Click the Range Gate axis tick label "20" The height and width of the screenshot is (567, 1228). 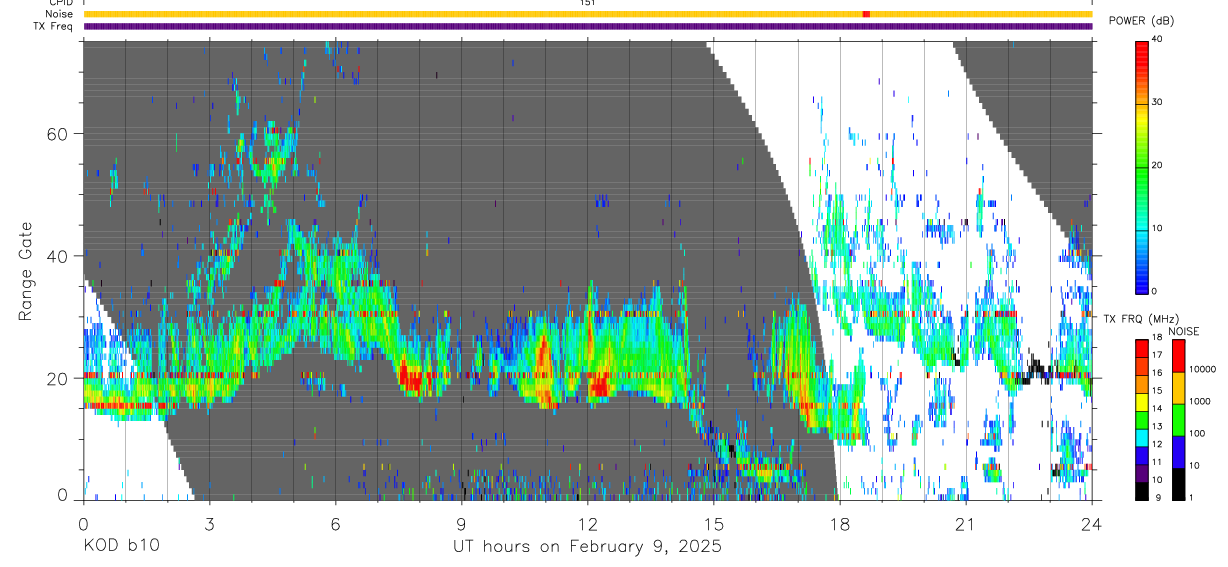(x=57, y=379)
